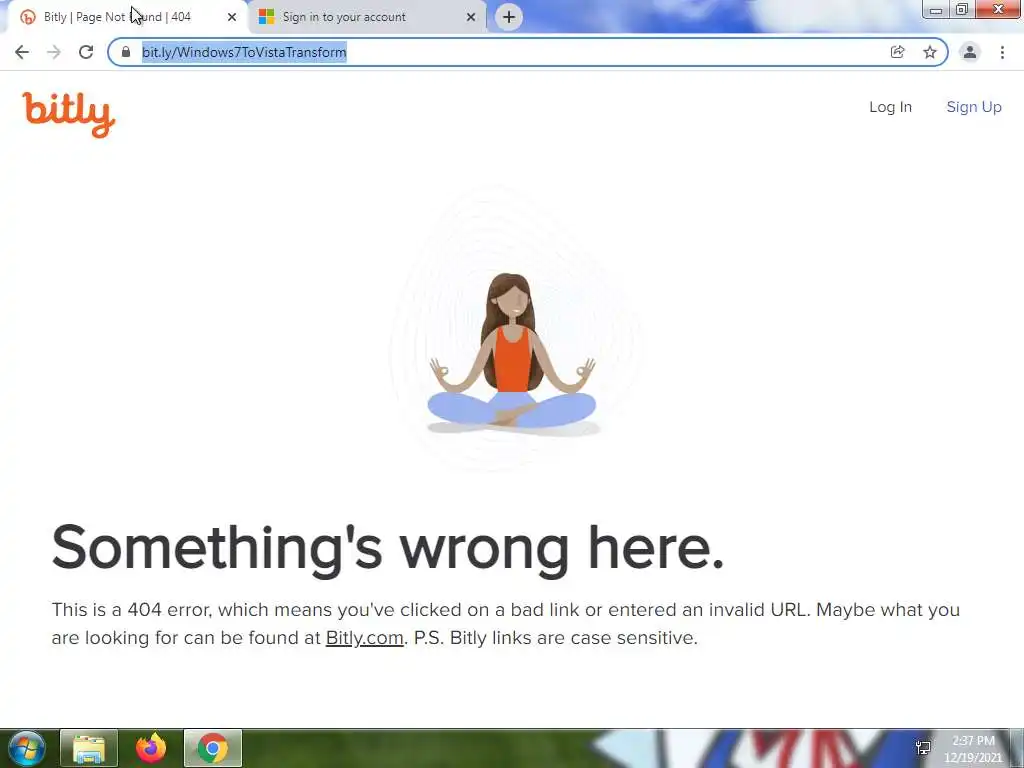Image resolution: width=1024 pixels, height=768 pixels.
Task: Click the taskbar clock showing 2:37 PM
Action: tap(973, 748)
